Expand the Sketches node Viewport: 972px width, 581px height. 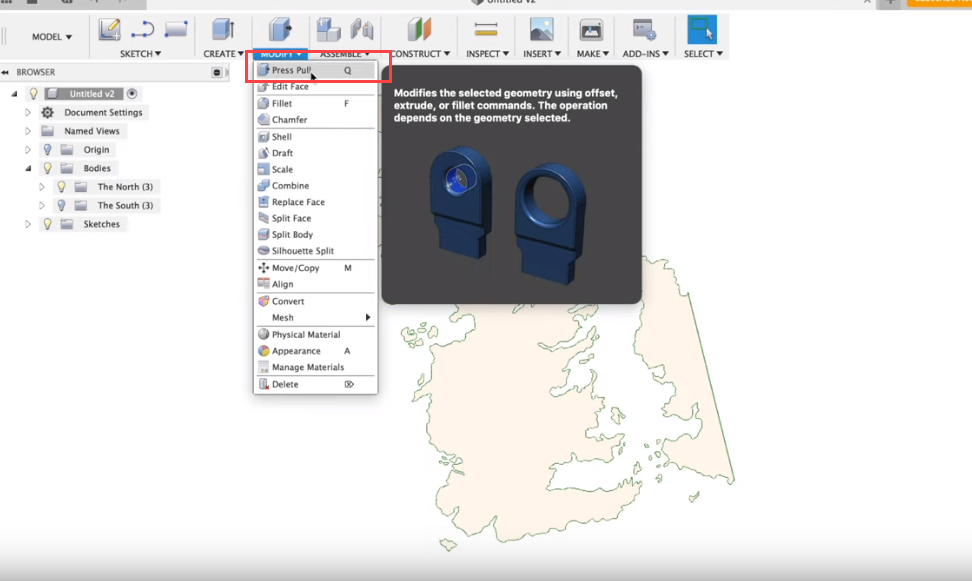tap(27, 224)
